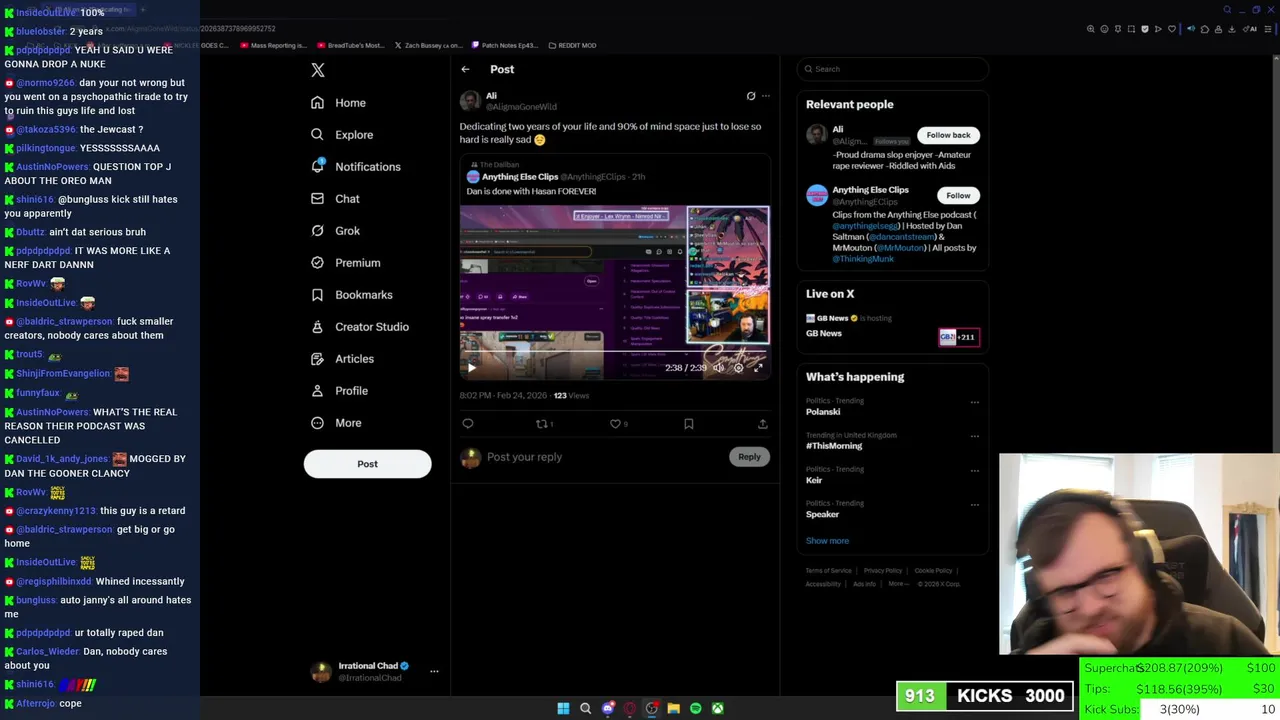Screen dimensions: 1280x720
Task: Play the embedded video
Action: 471,368
